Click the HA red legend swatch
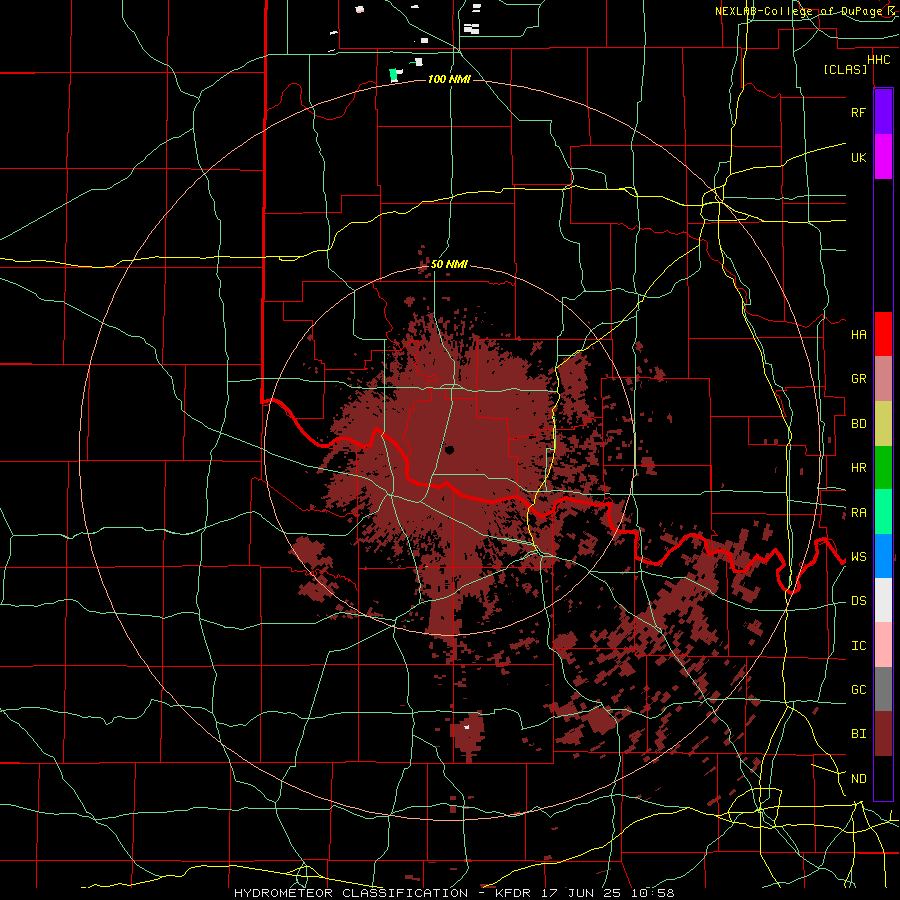This screenshot has height=900, width=900. tap(883, 334)
